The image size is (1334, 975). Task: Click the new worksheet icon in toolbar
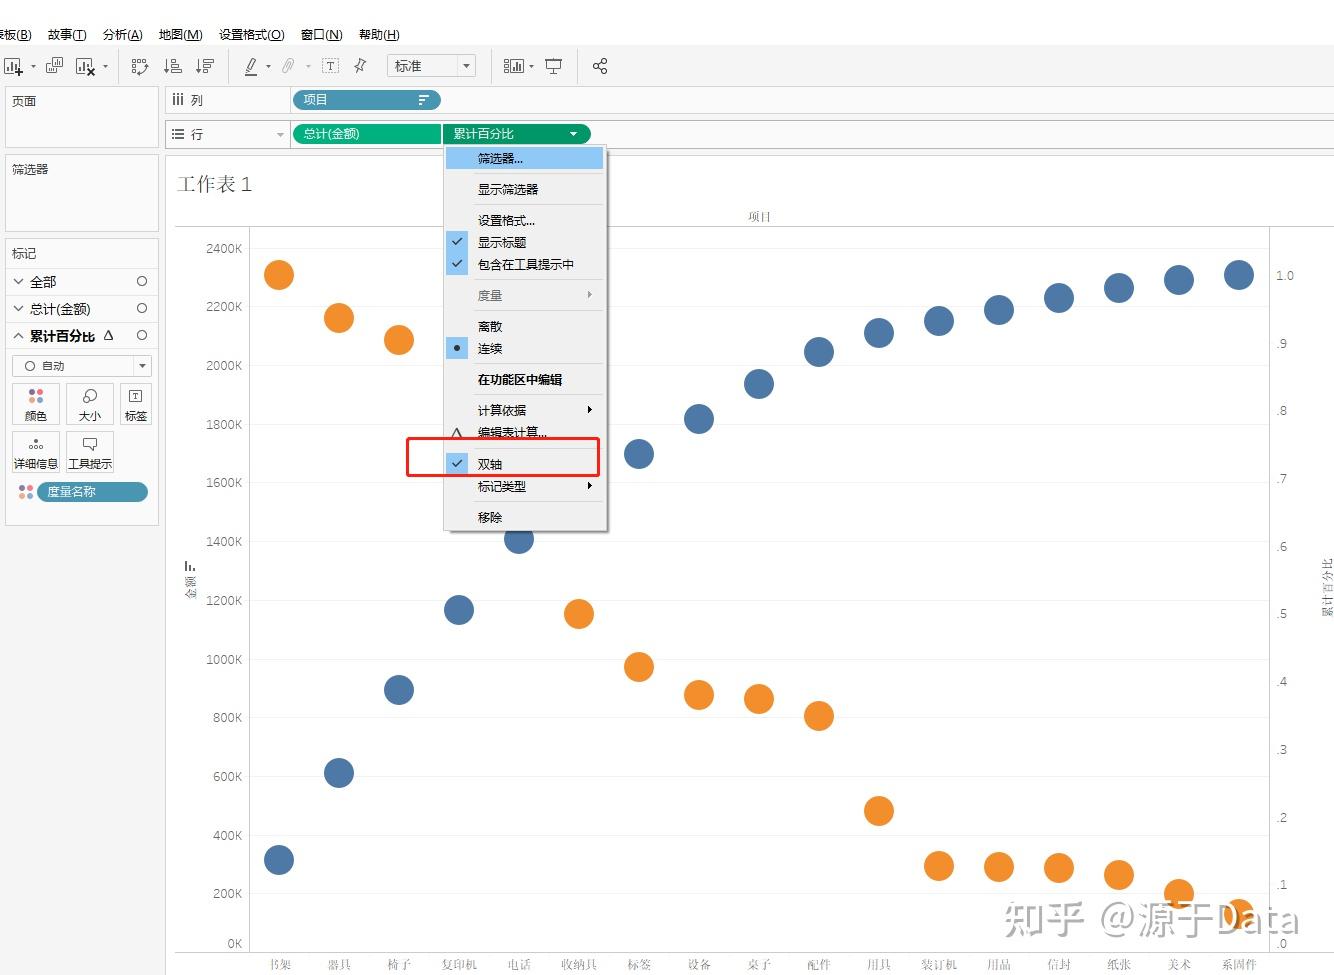pos(13,66)
